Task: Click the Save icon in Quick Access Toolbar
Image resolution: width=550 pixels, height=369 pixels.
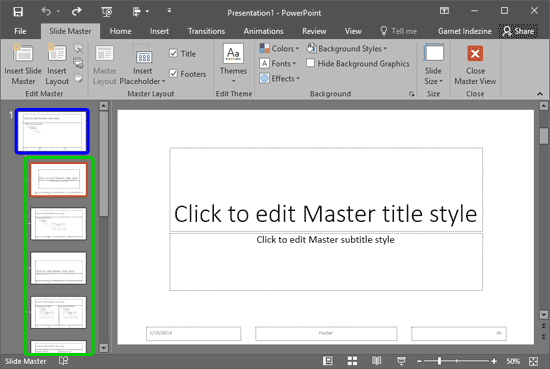Action: click(x=18, y=12)
